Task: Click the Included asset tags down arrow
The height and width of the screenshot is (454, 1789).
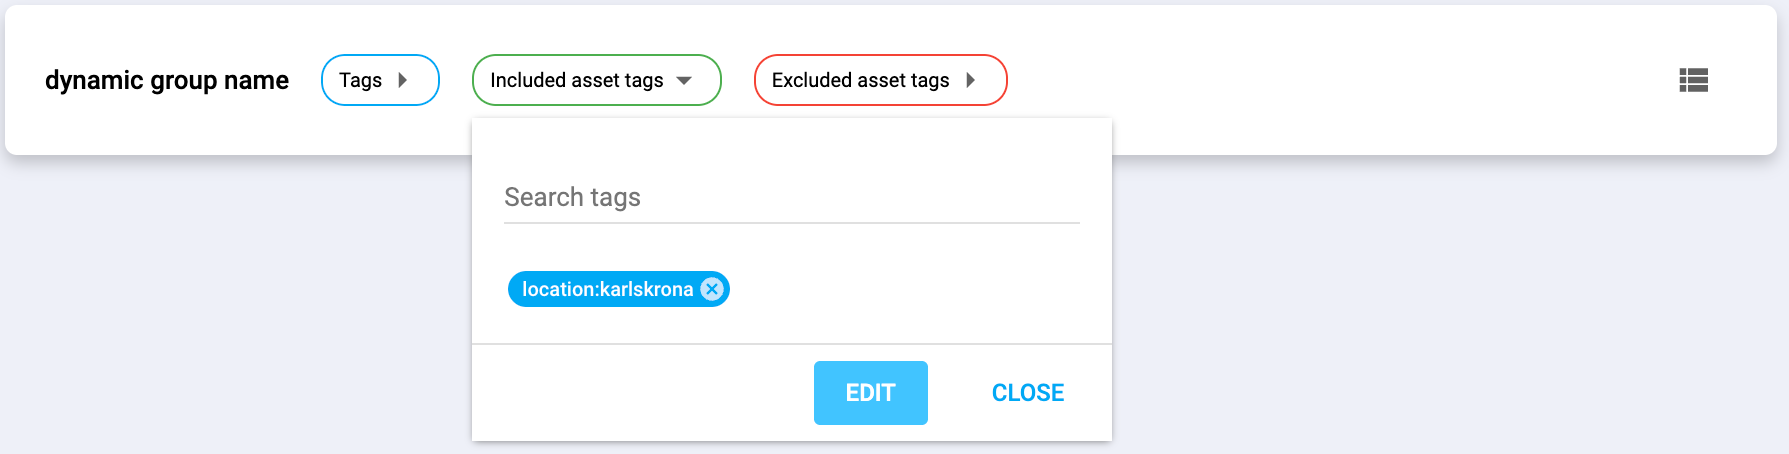Action: [684, 80]
